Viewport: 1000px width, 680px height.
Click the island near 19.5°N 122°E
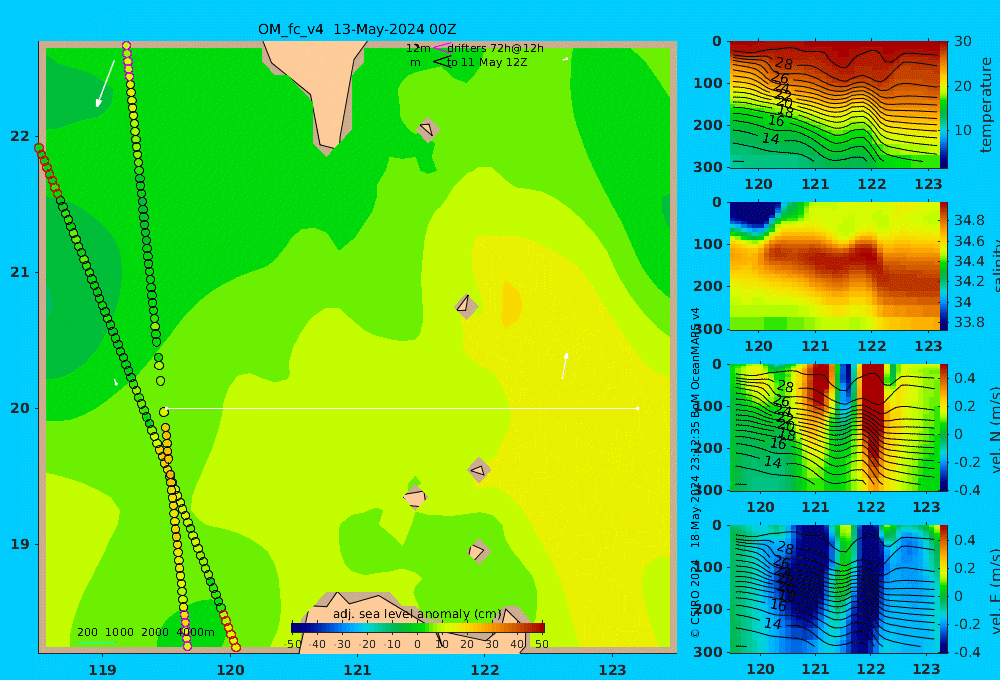coord(478,471)
